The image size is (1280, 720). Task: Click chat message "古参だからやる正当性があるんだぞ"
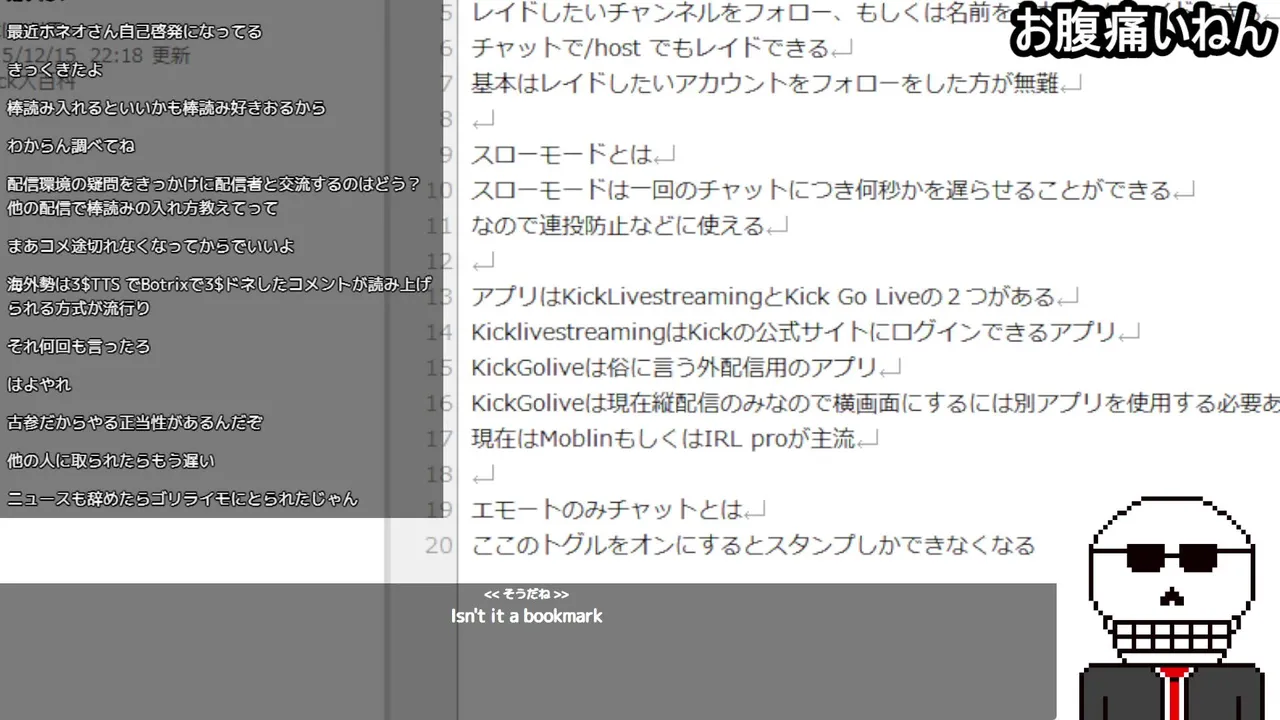coord(134,423)
